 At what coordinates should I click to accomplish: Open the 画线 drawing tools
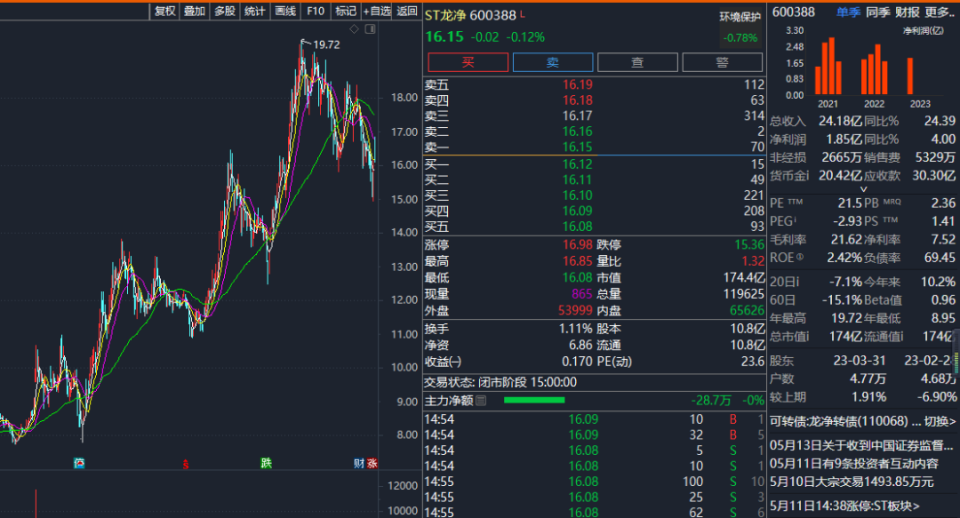(285, 11)
